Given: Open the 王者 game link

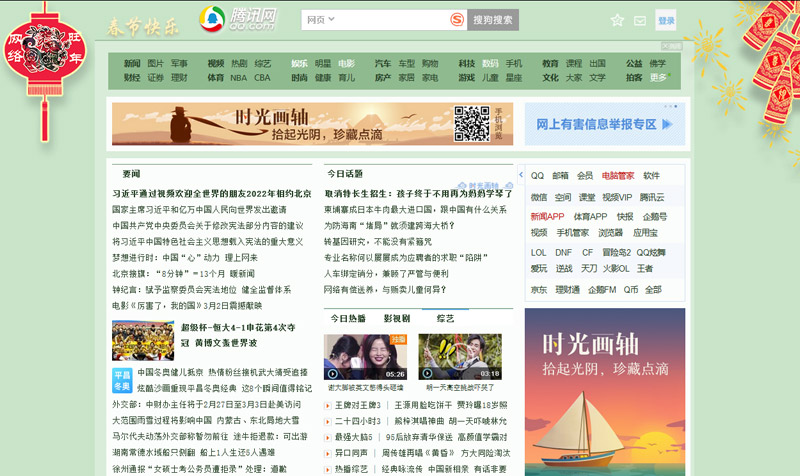Looking at the screenshot, I should point(645,268).
